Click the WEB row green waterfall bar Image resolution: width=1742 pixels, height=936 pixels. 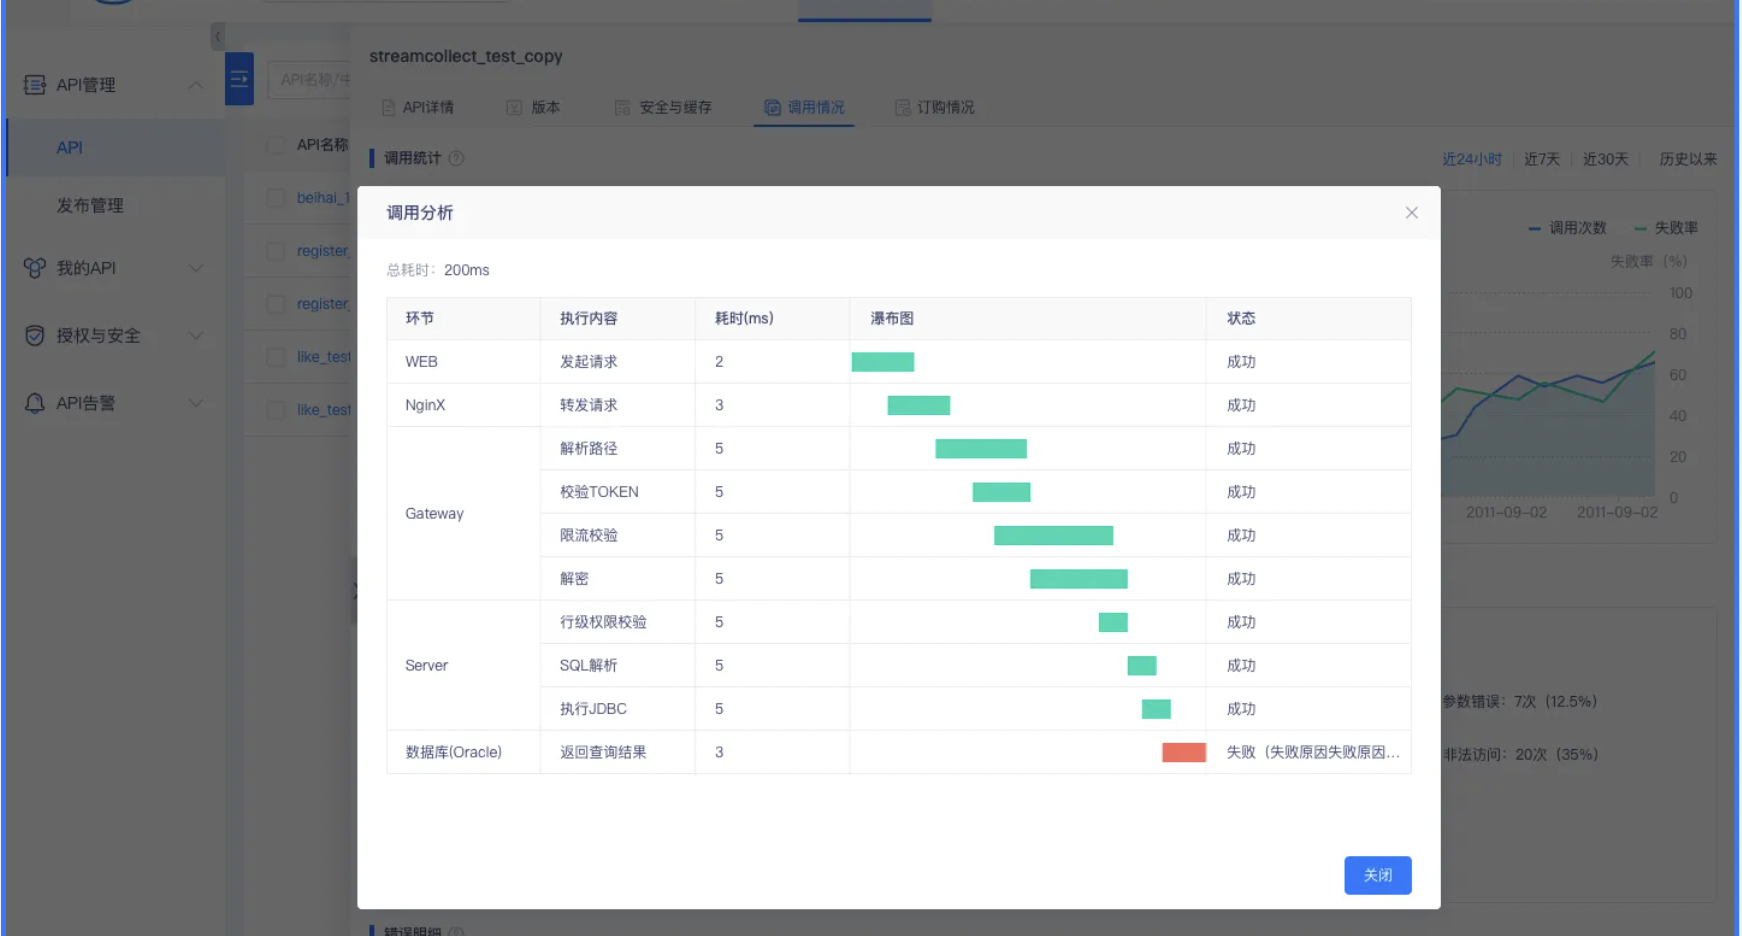pos(883,362)
